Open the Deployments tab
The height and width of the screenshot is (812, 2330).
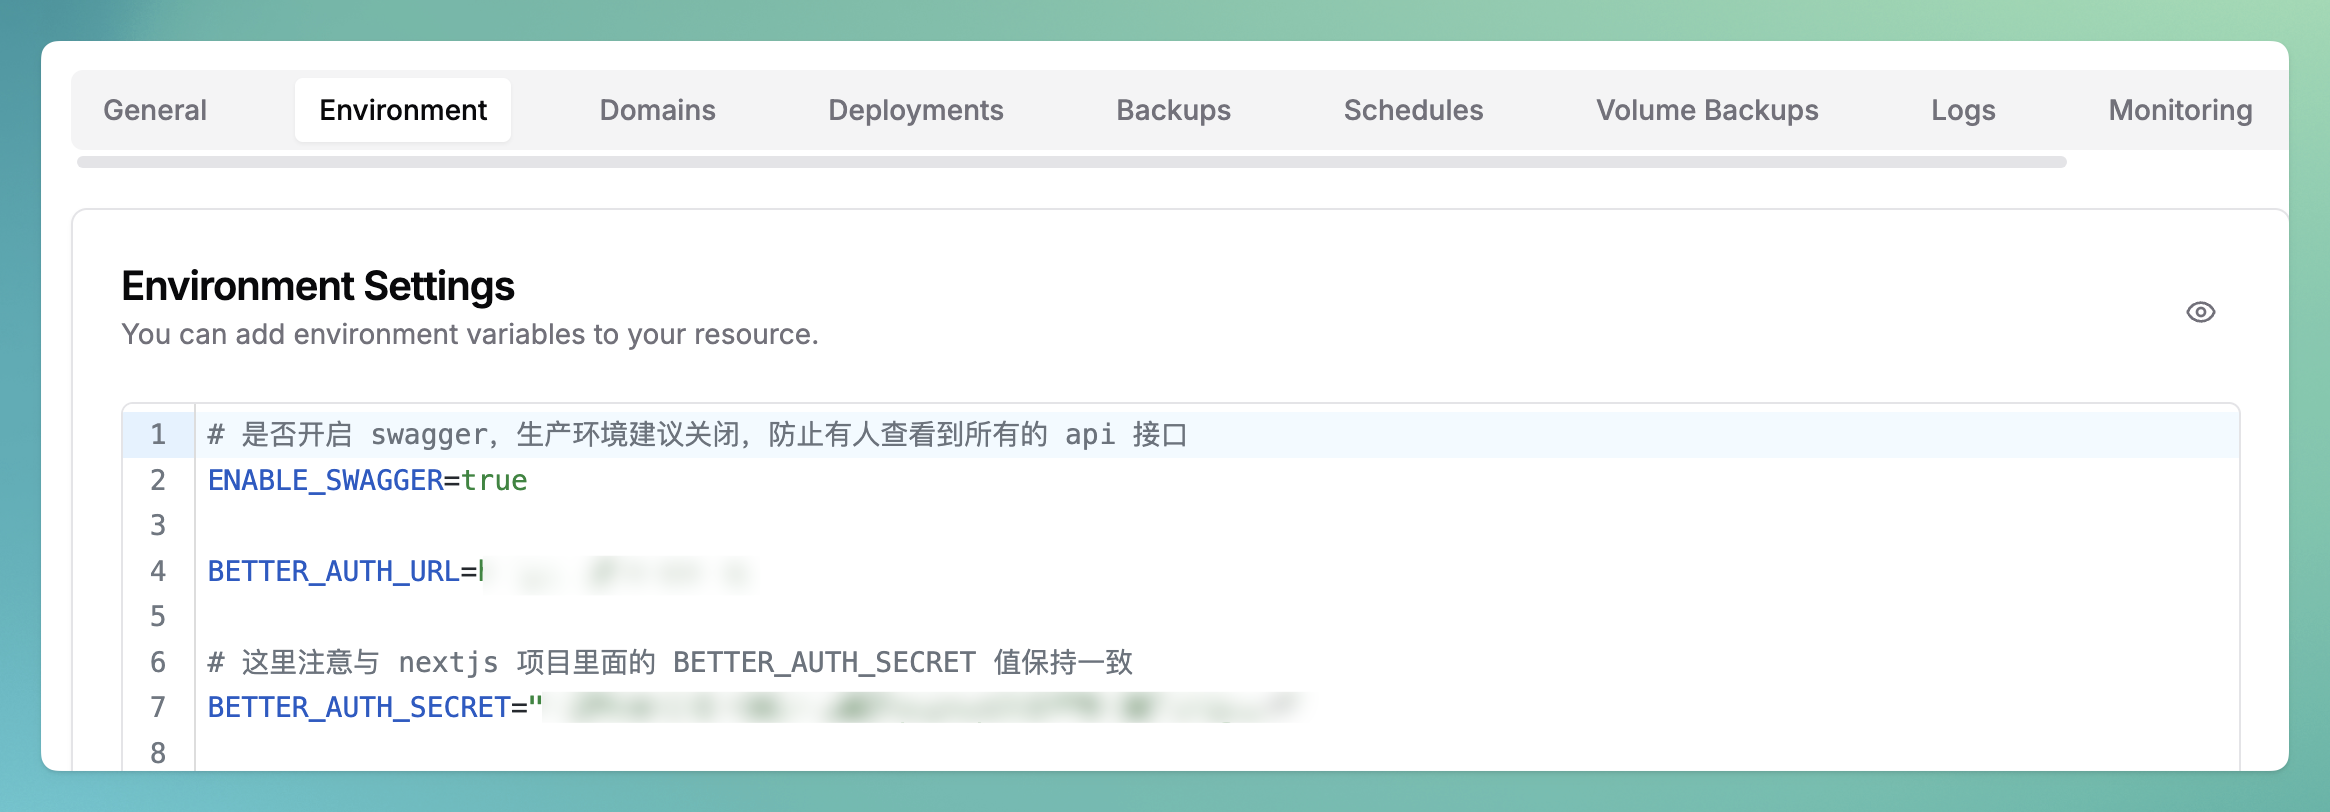tap(915, 110)
